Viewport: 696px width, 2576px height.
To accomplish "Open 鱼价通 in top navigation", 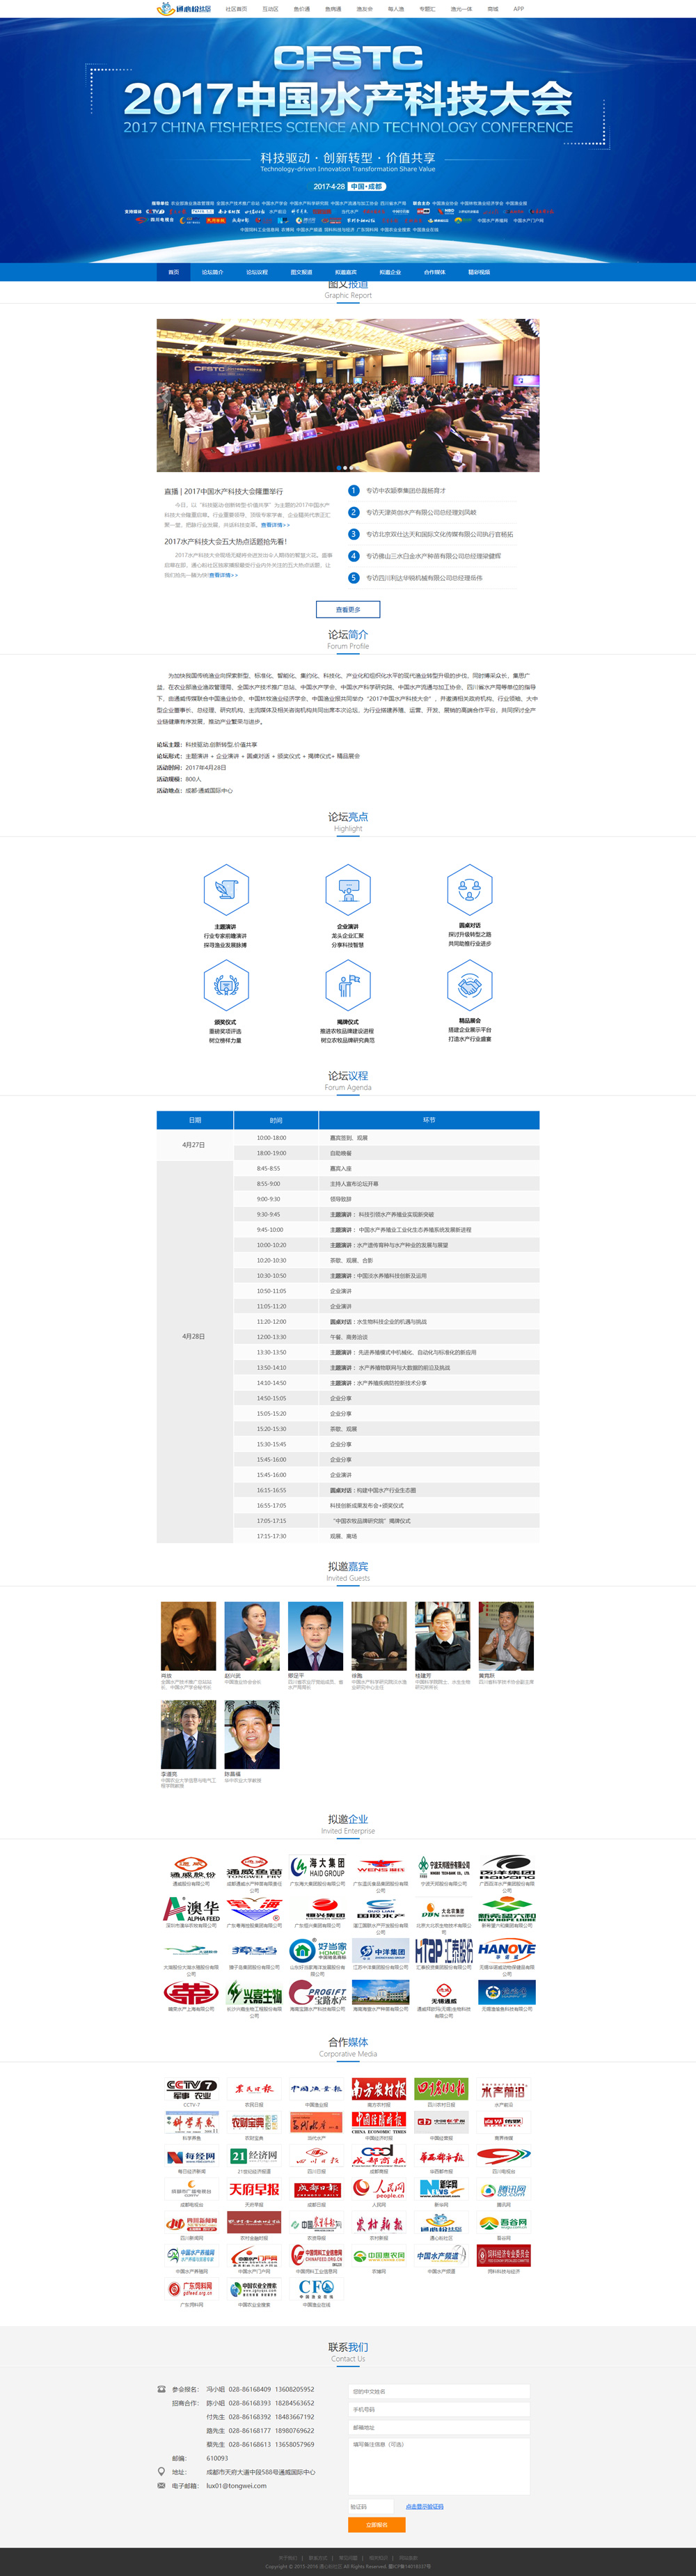I will tap(301, 9).
